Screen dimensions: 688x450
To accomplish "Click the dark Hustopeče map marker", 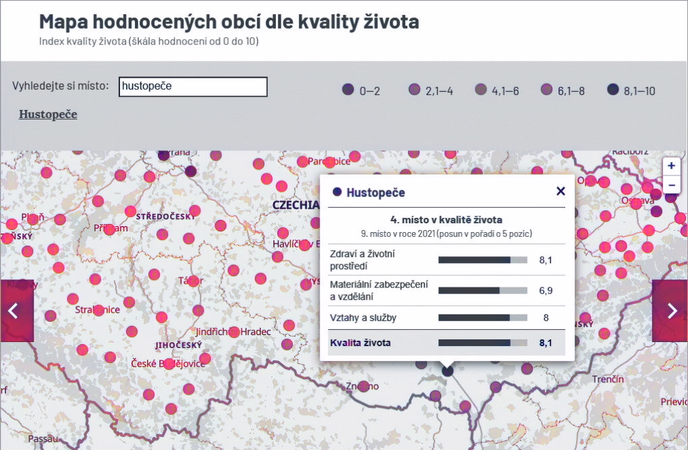I will coord(448,370).
